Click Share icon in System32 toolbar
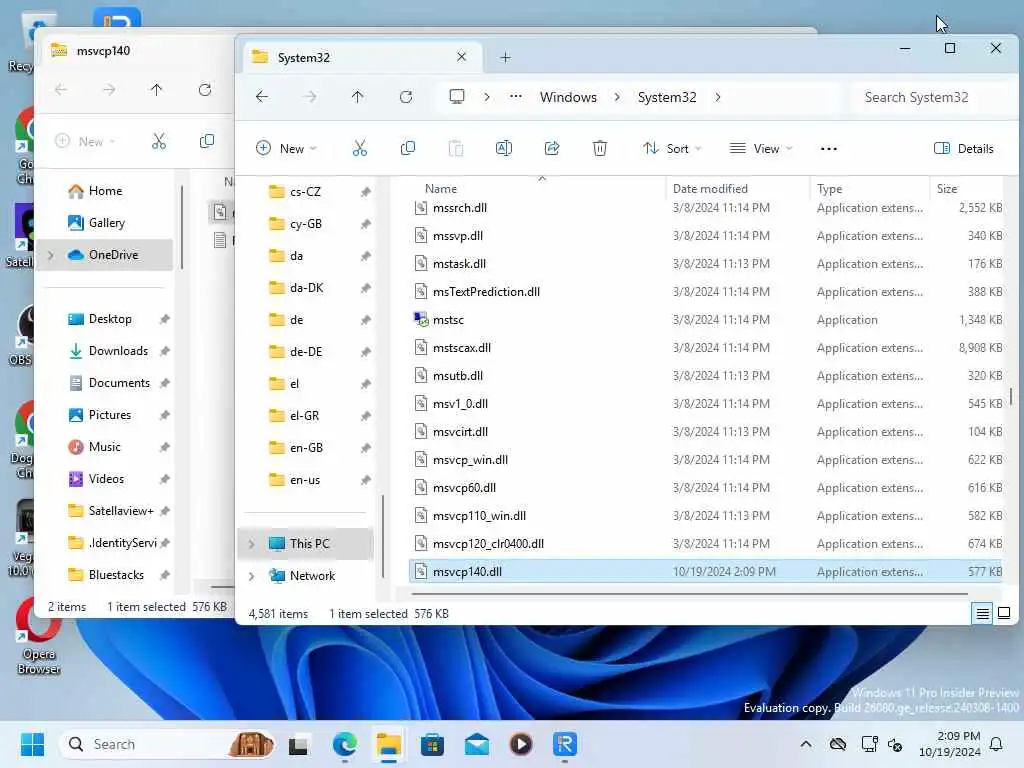The width and height of the screenshot is (1024, 768). point(552,148)
